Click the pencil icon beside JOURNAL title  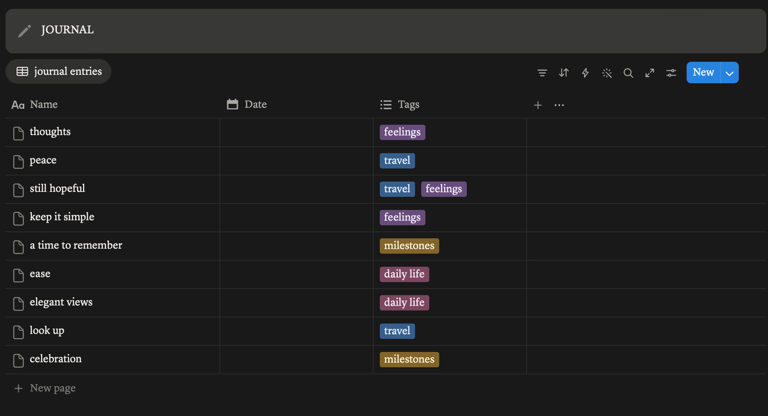click(24, 31)
